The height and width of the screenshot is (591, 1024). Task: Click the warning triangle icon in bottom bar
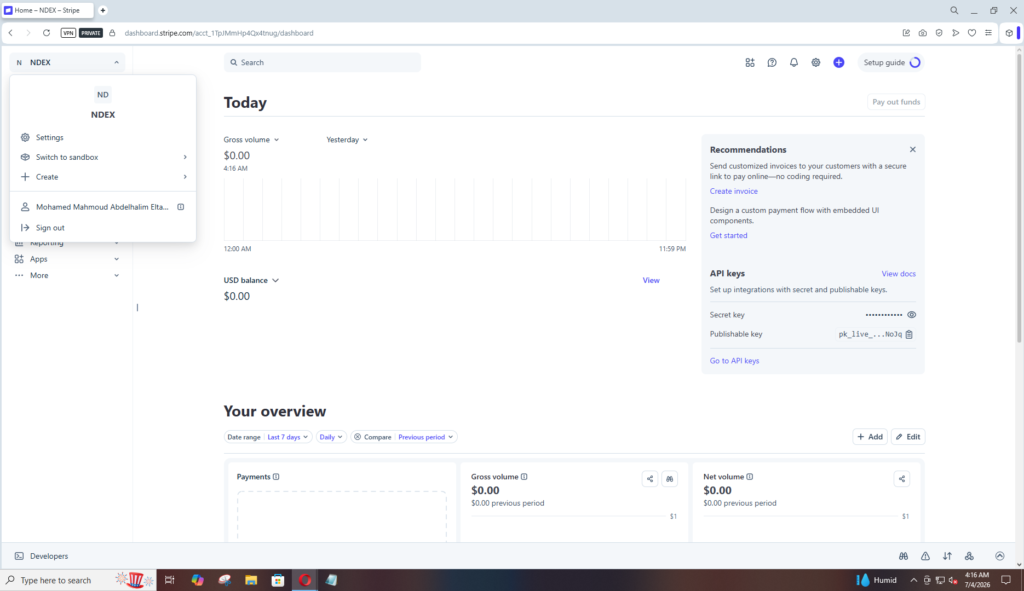(x=925, y=556)
